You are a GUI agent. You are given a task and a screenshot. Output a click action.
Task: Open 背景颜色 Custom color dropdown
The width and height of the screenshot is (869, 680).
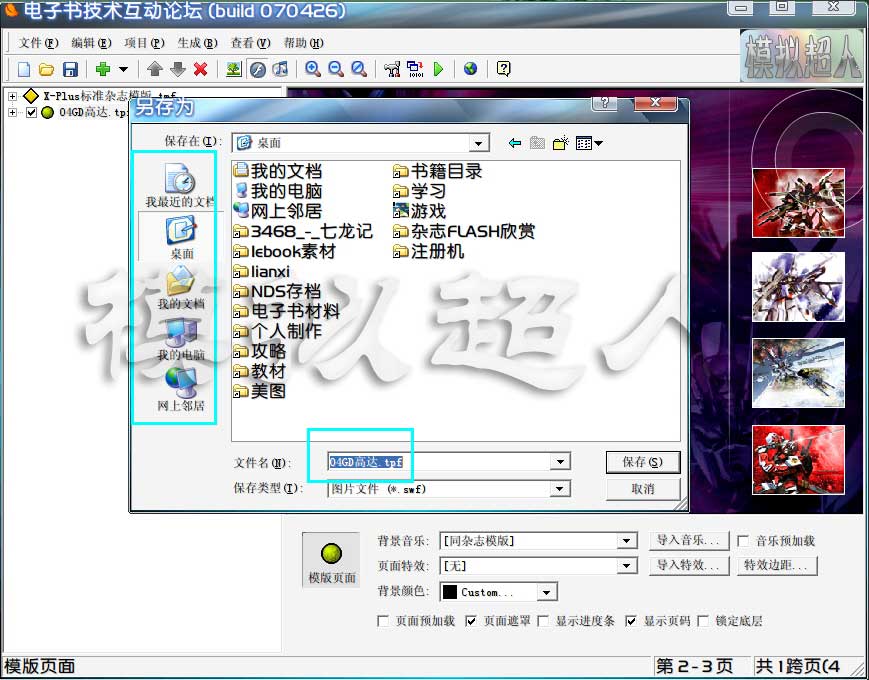pyautogui.click(x=546, y=592)
